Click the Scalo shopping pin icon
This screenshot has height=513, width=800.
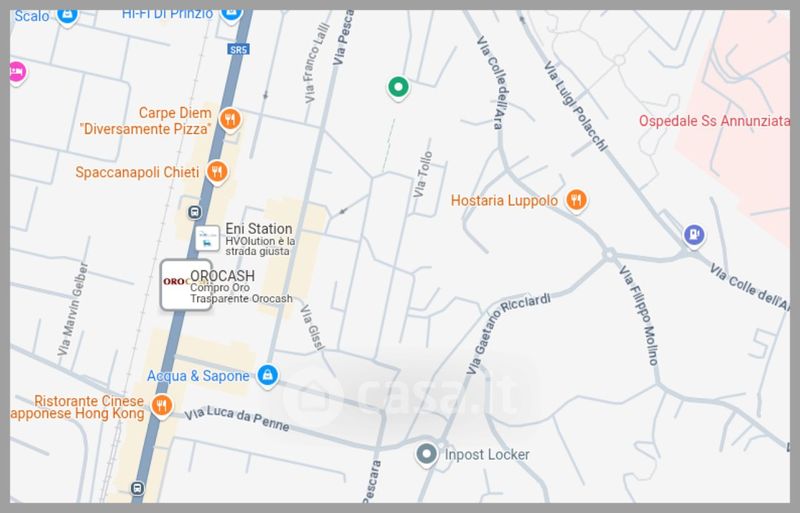pyautogui.click(x=67, y=15)
